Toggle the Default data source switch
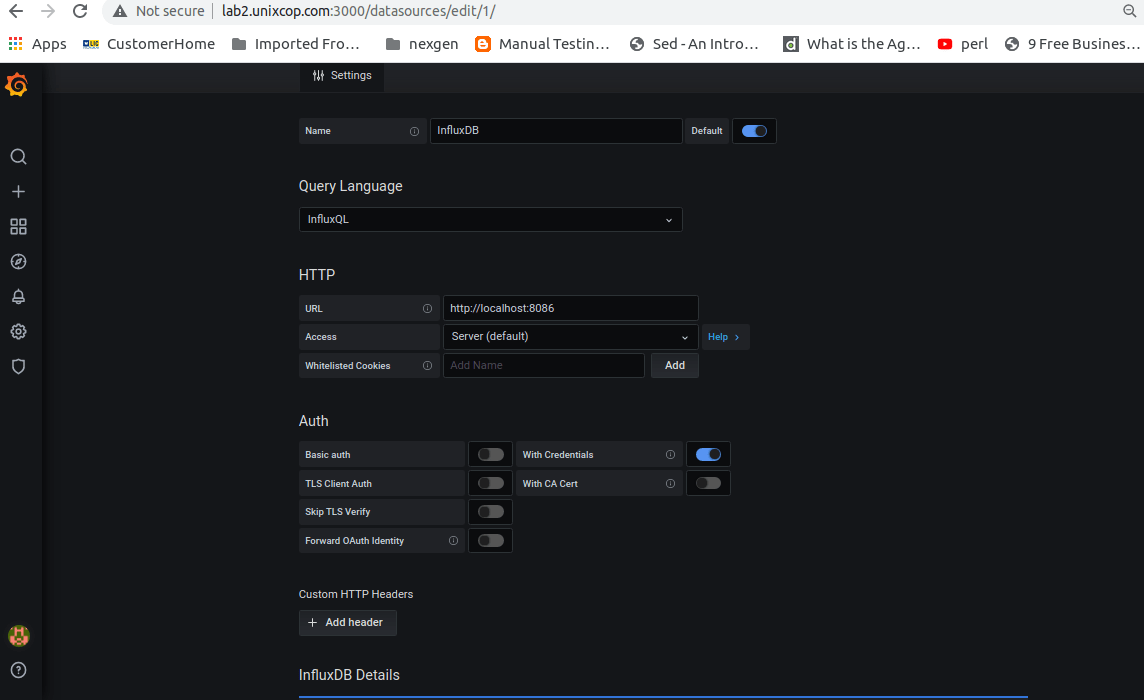 click(x=754, y=131)
